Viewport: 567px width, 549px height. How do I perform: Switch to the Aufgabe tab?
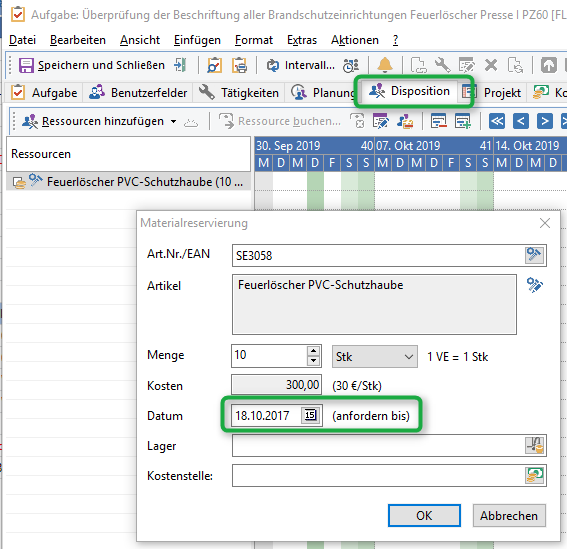[x=44, y=93]
